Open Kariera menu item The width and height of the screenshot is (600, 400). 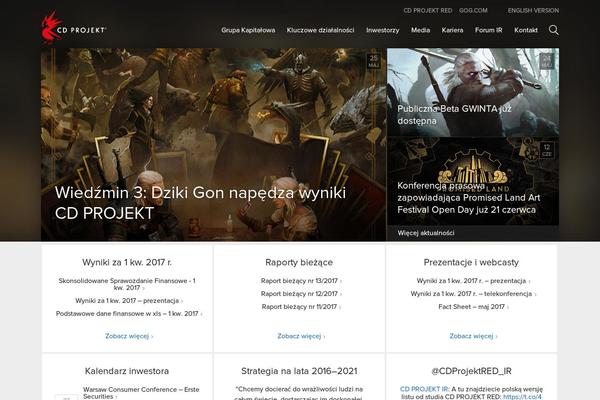pyautogui.click(x=452, y=30)
